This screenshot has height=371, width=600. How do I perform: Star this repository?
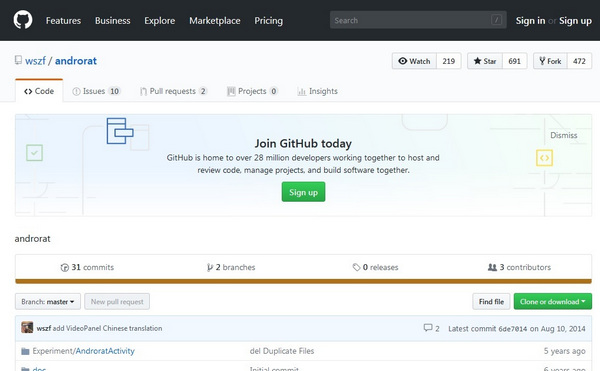pyautogui.click(x=485, y=61)
